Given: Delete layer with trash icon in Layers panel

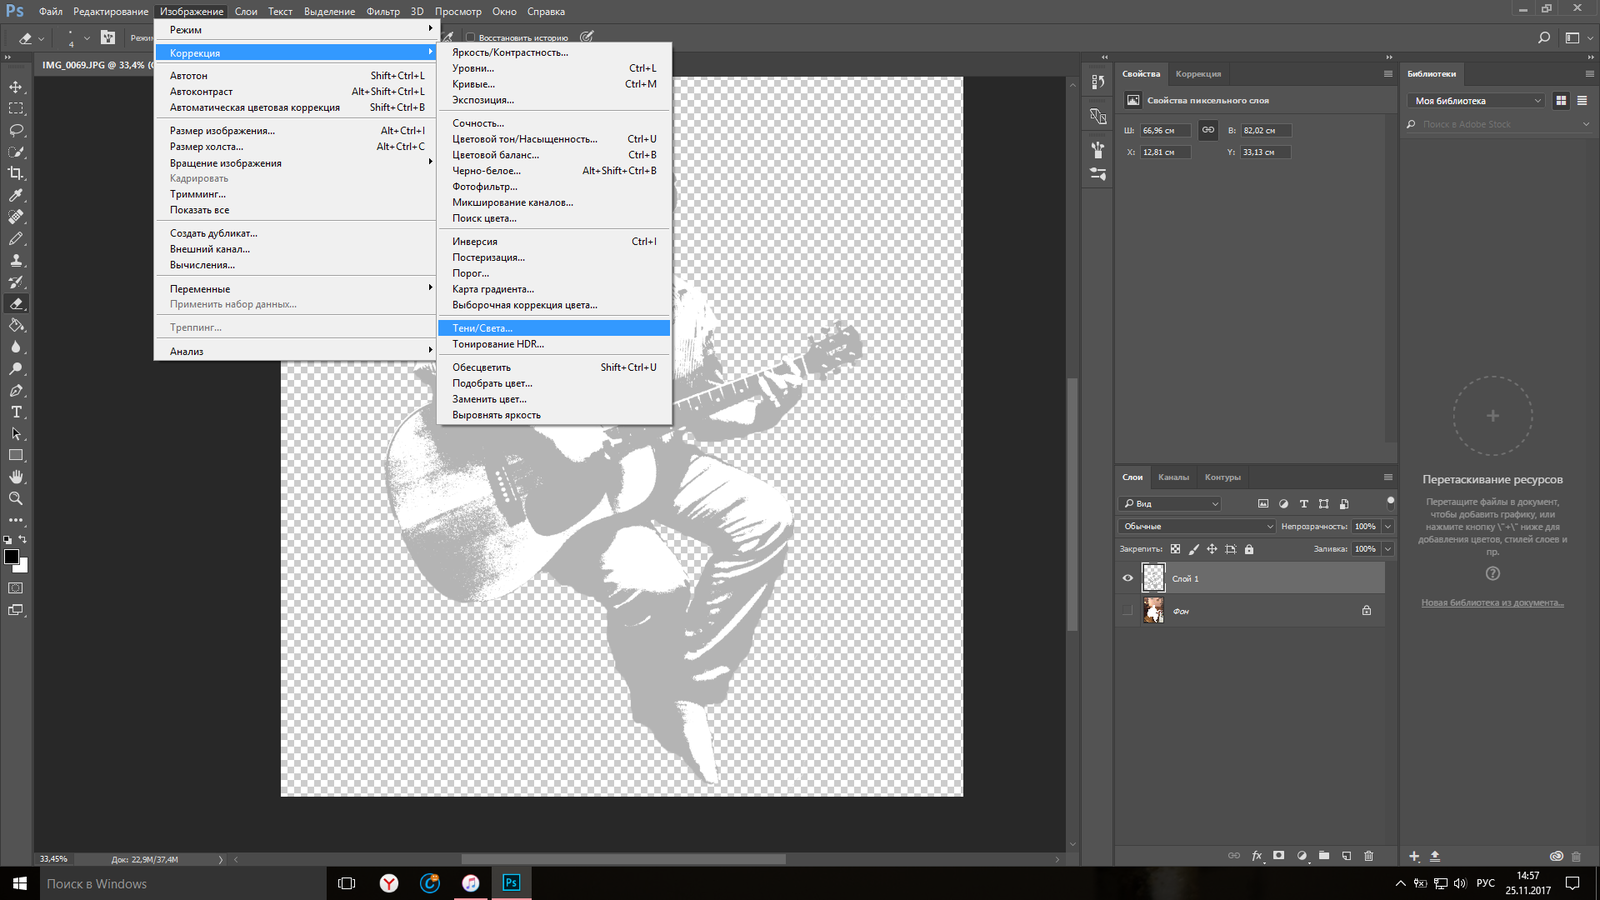Looking at the screenshot, I should coord(1369,856).
